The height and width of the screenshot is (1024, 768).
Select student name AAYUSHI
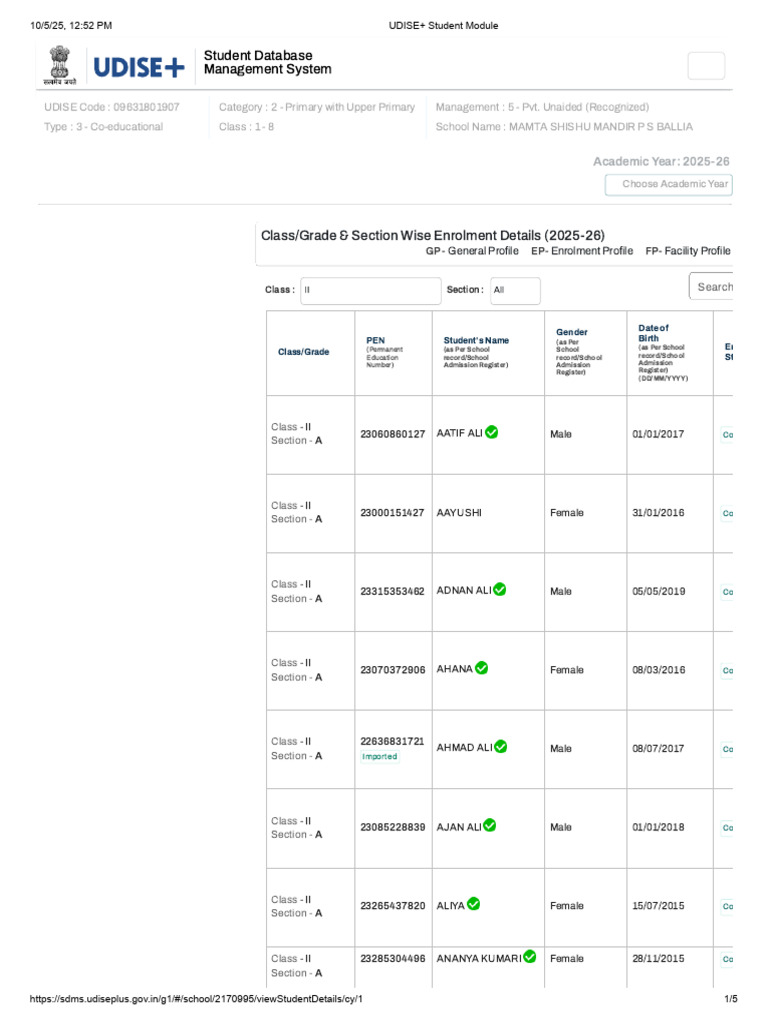459,513
